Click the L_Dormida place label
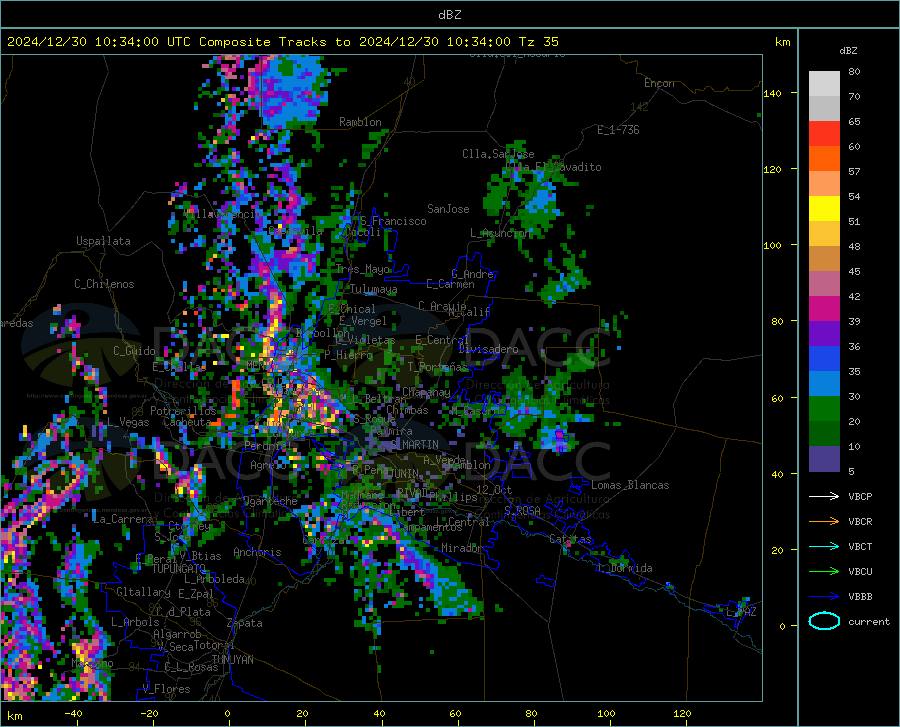The height and width of the screenshot is (727, 900). pos(624,568)
